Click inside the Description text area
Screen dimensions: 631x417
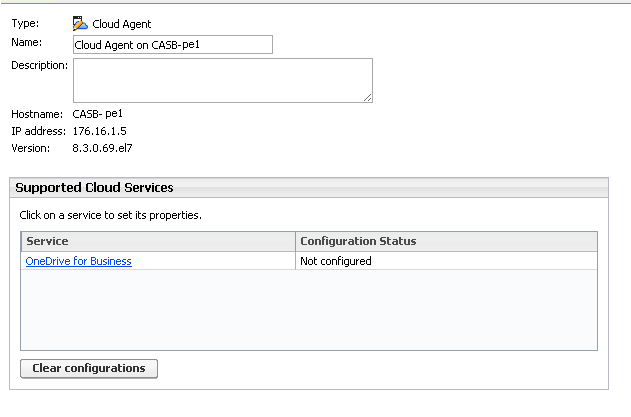pyautogui.click(x=223, y=81)
